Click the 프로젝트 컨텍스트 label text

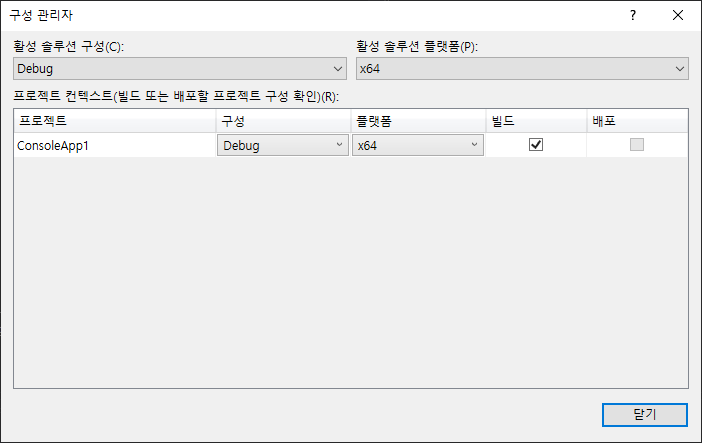(x=176, y=96)
